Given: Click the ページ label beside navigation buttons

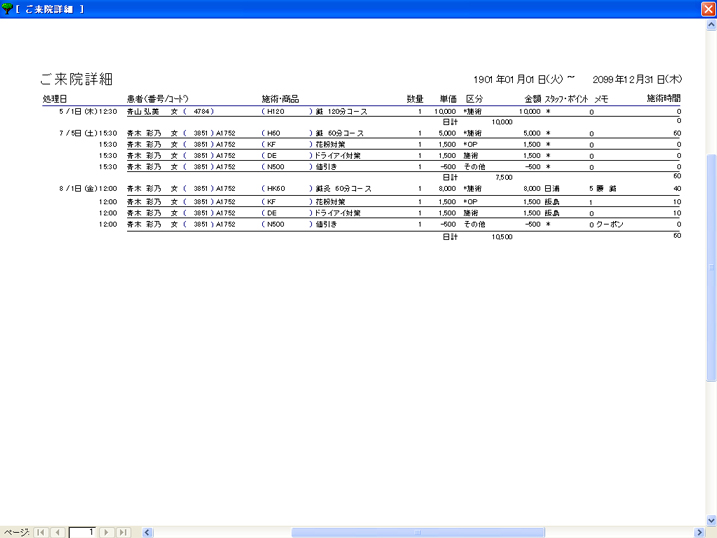Looking at the screenshot, I should pos(16,532).
